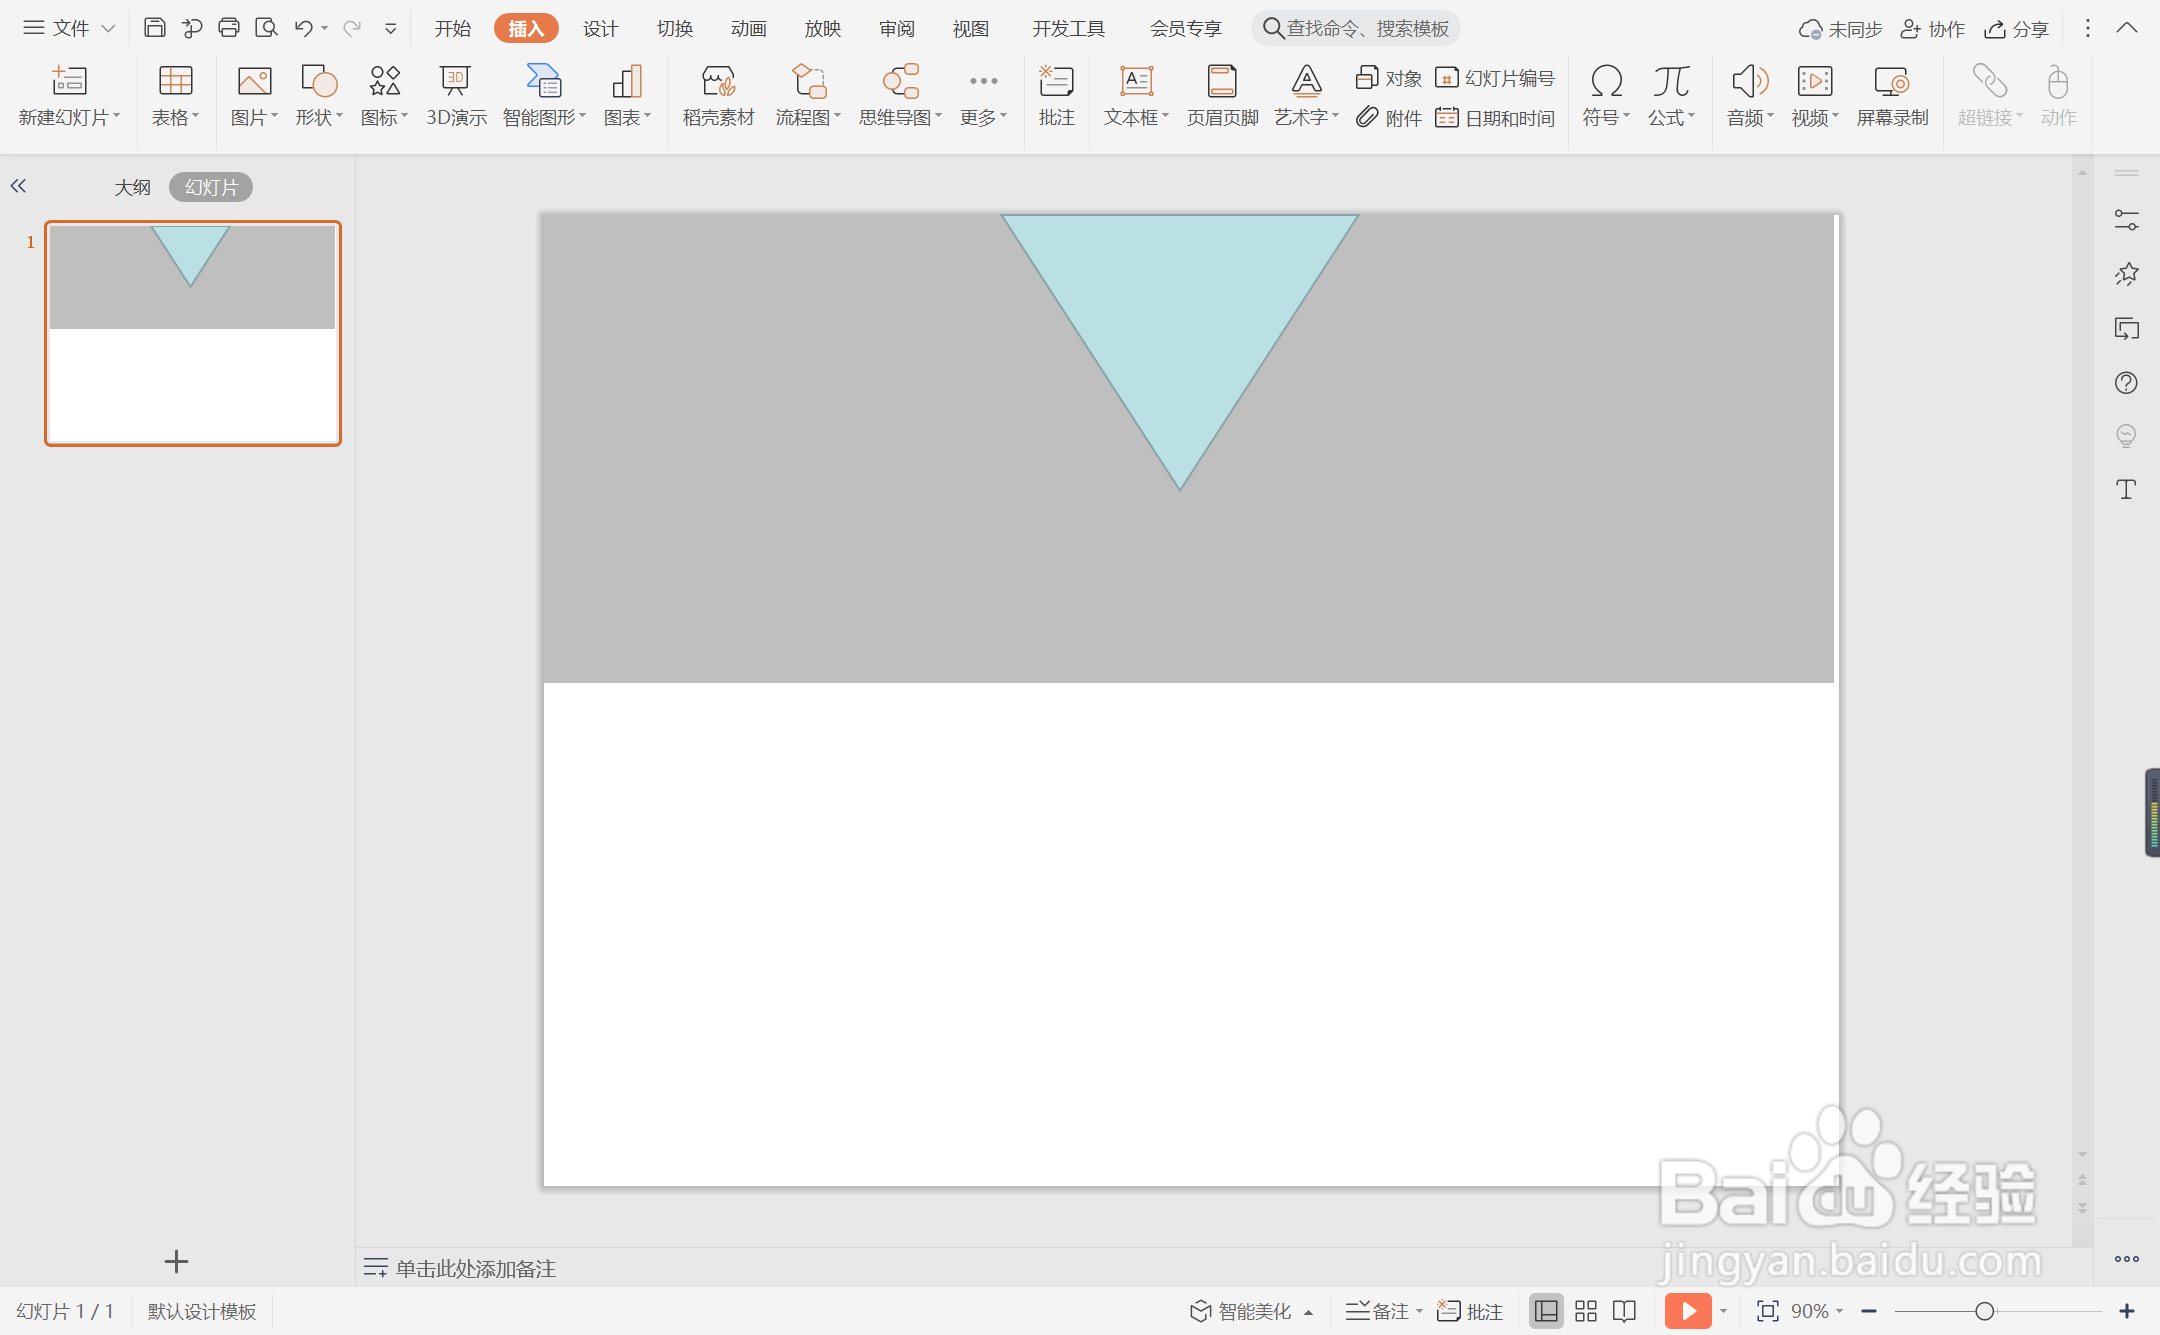2160x1335 pixels.
Task: Click the 批注 comment icon in ribbon
Action: (1056, 96)
